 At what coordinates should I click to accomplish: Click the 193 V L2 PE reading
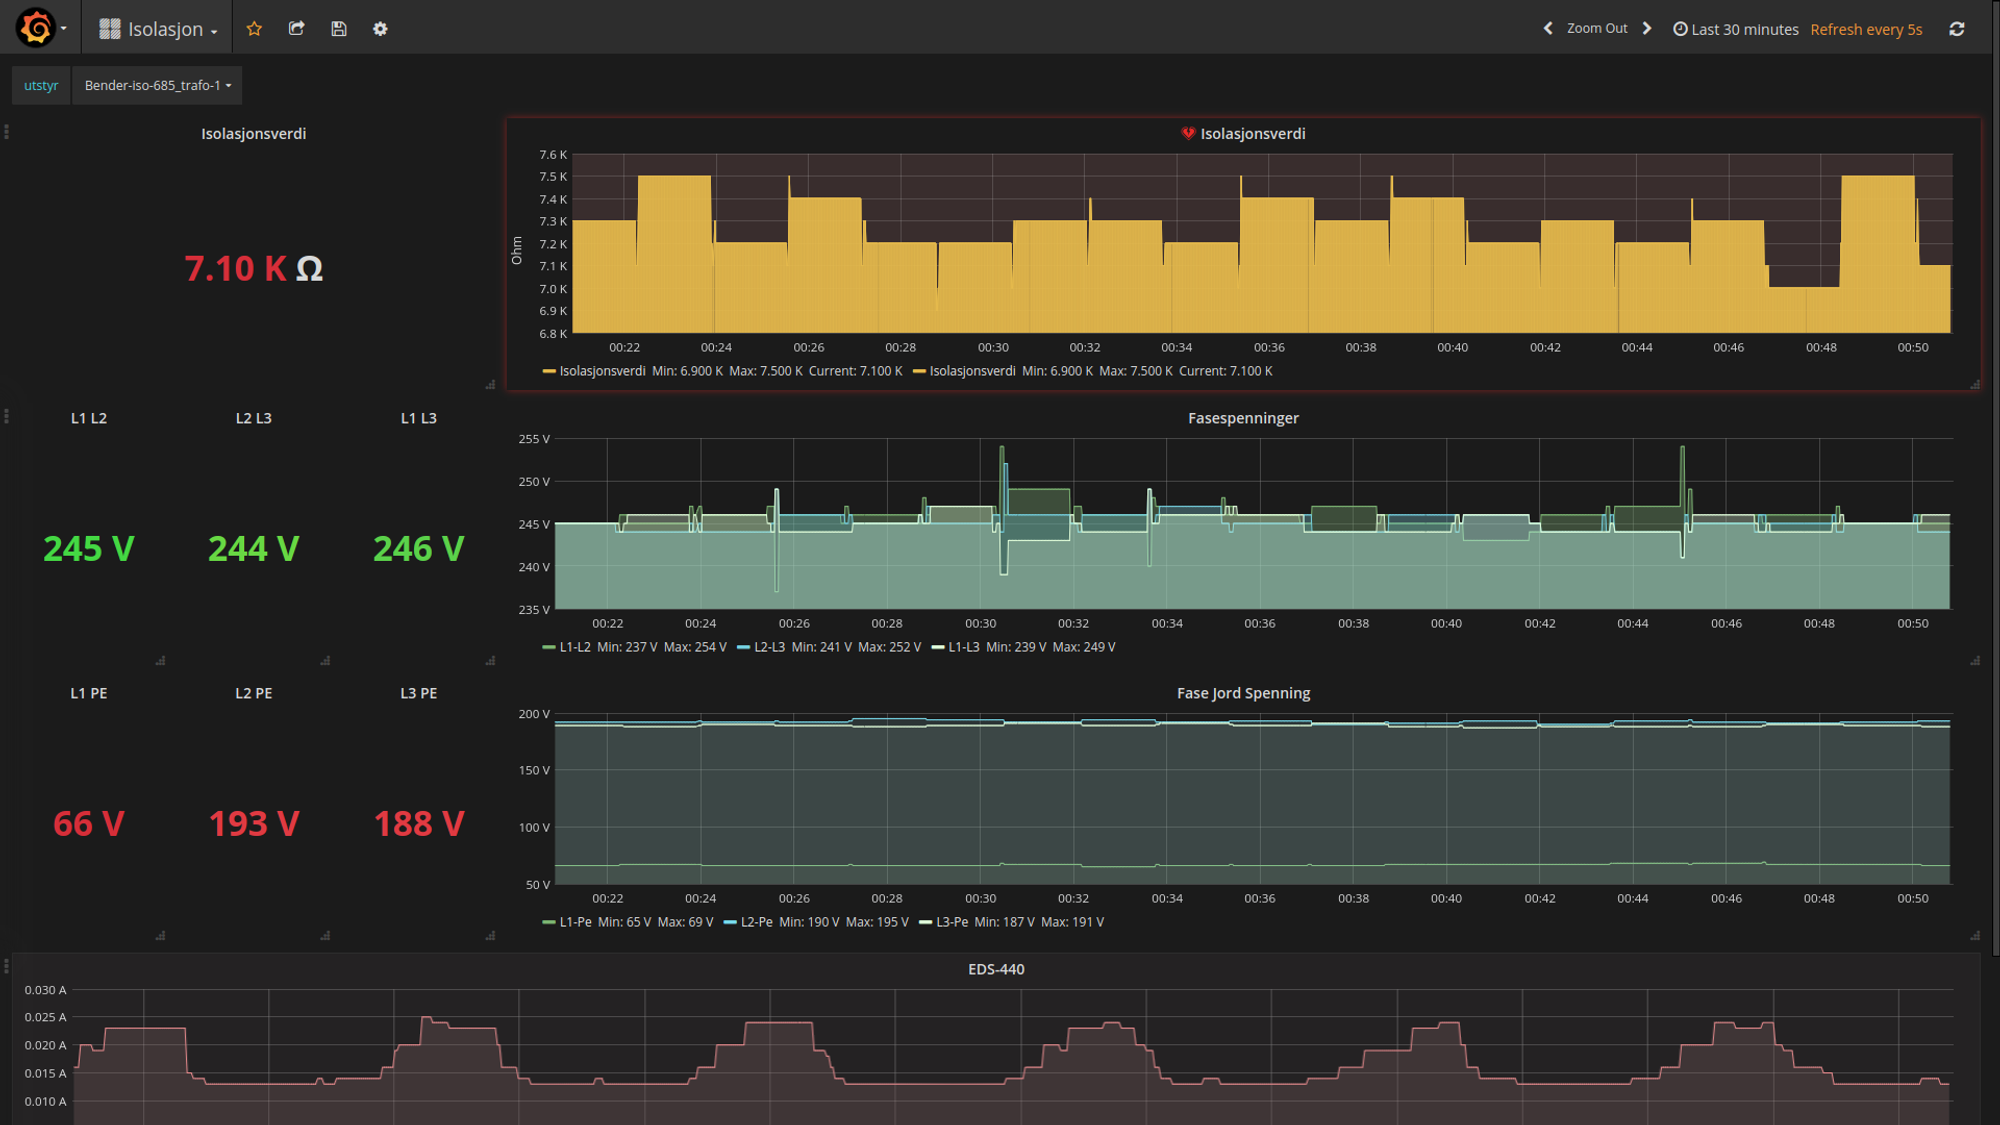(253, 823)
